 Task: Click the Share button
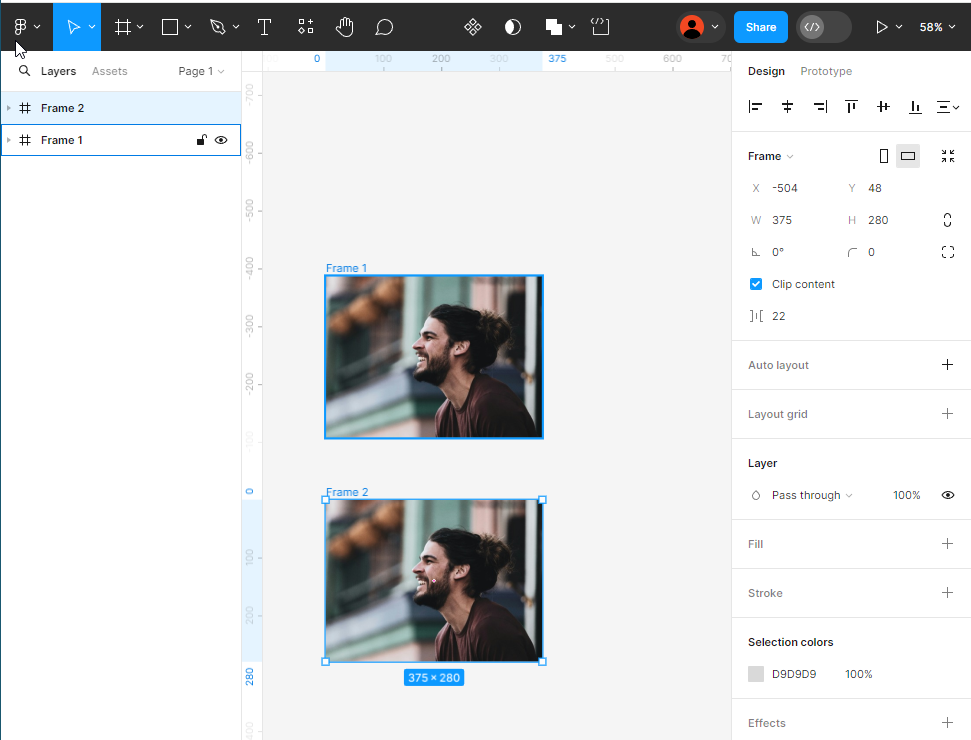(x=760, y=27)
